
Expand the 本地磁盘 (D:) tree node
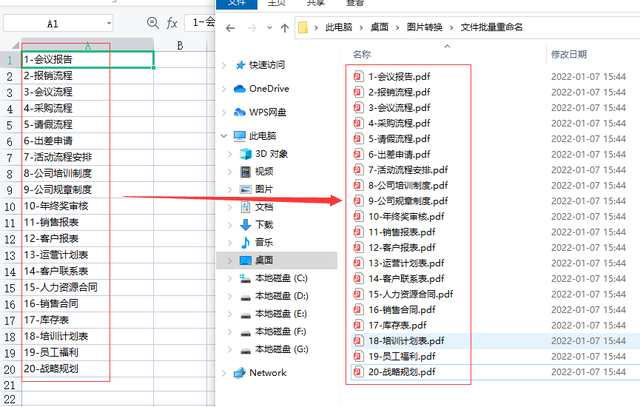[x=231, y=296]
